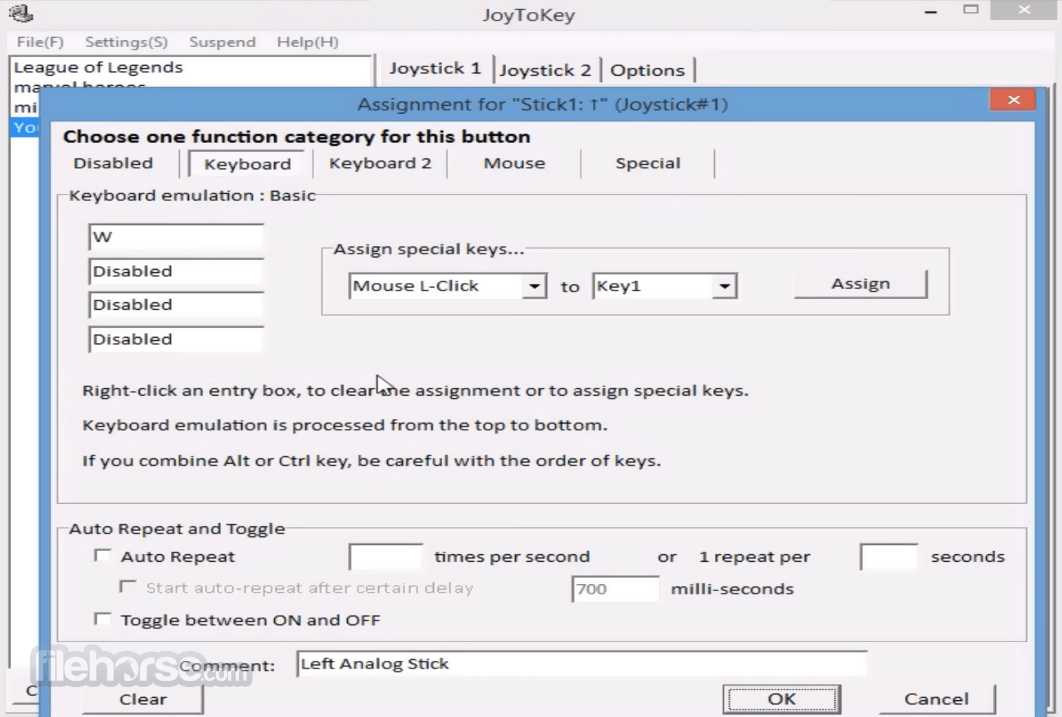The width and height of the screenshot is (1062, 717).
Task: Minimize the JoyToKey main window
Action: coord(931,12)
